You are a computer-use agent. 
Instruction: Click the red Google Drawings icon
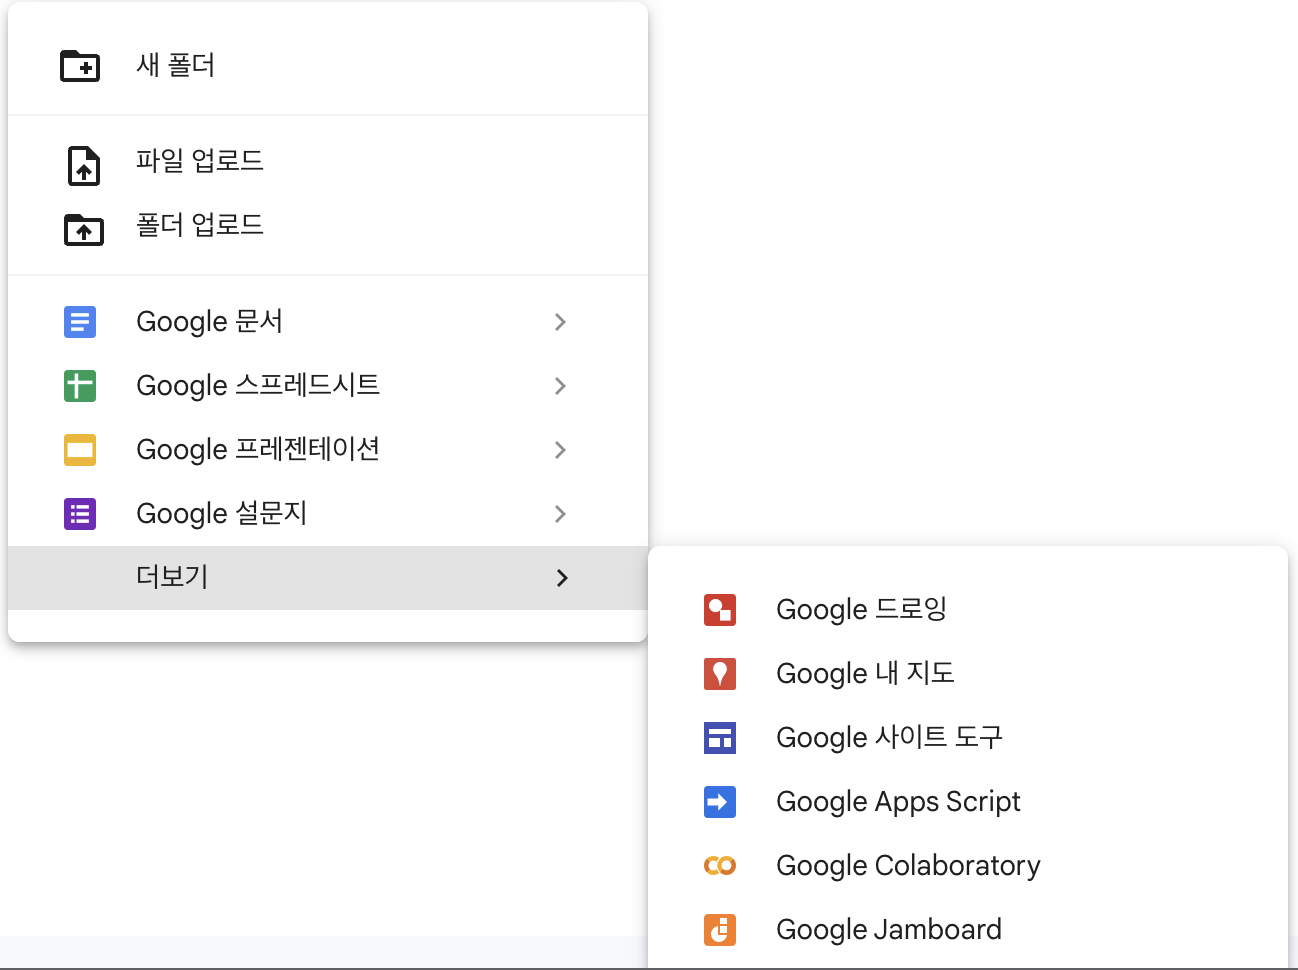tap(720, 610)
